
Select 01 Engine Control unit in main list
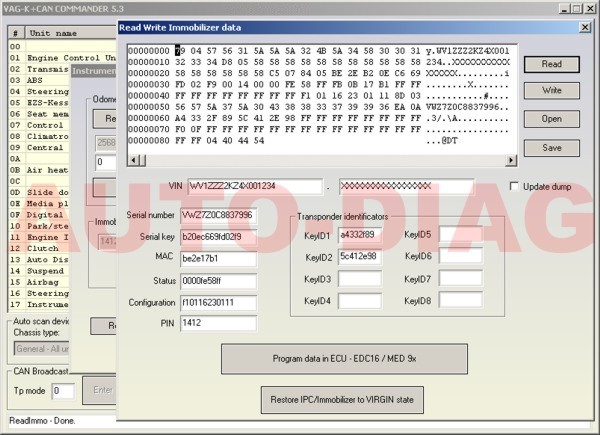tap(62, 58)
